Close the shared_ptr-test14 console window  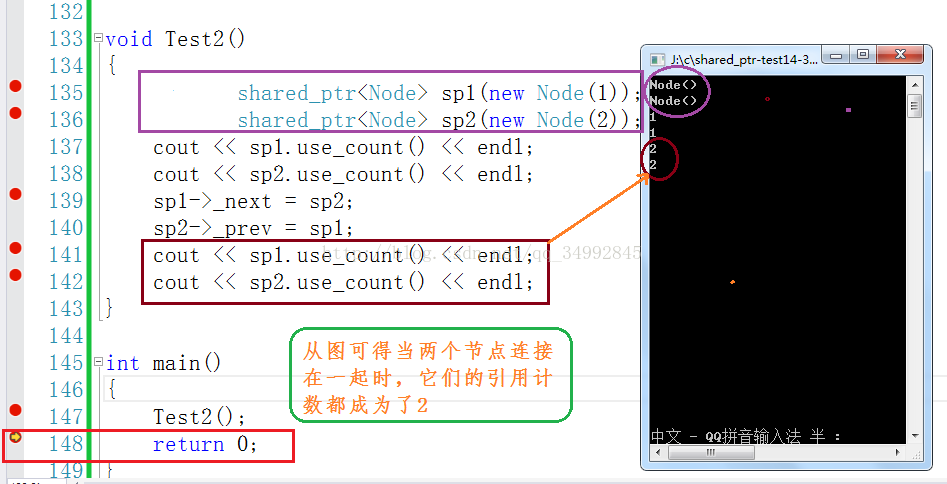(x=900, y=55)
